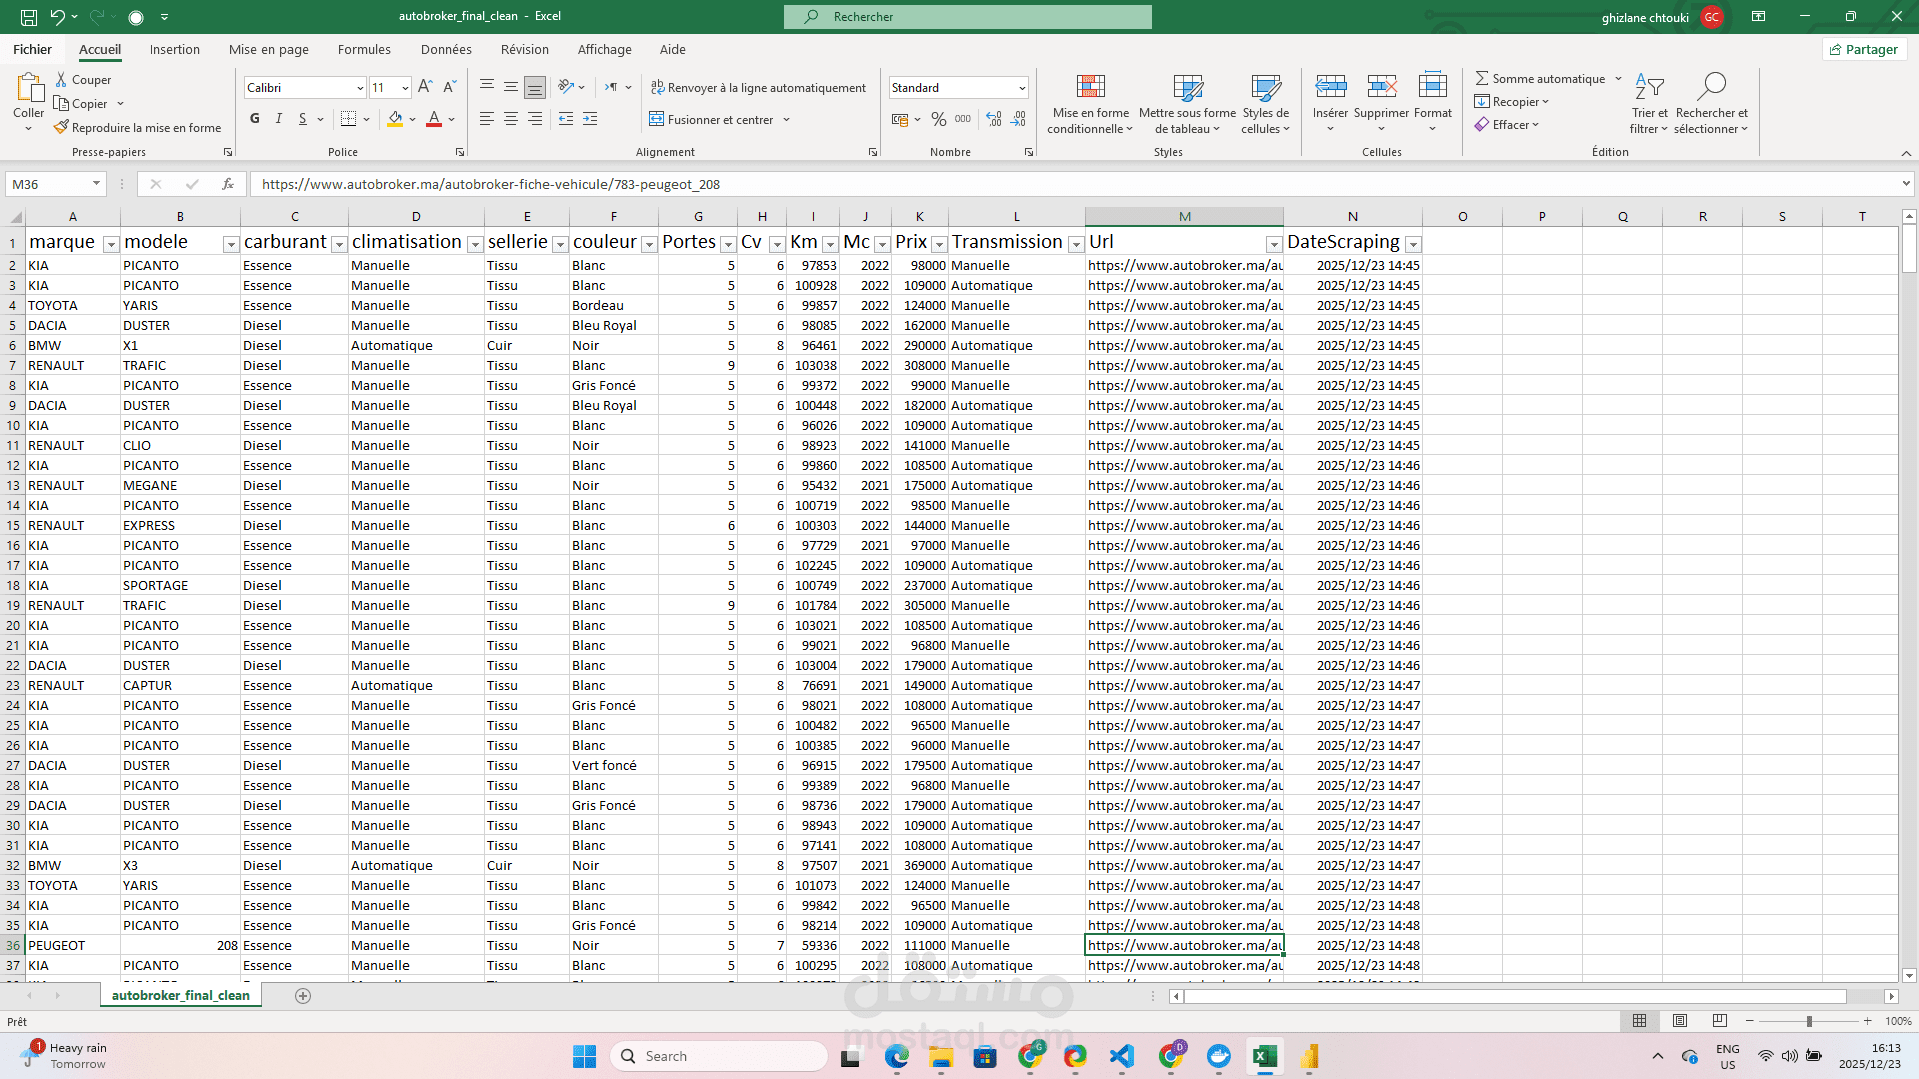Click the Effacer button
The height and width of the screenshot is (1079, 1919).
click(x=1507, y=125)
